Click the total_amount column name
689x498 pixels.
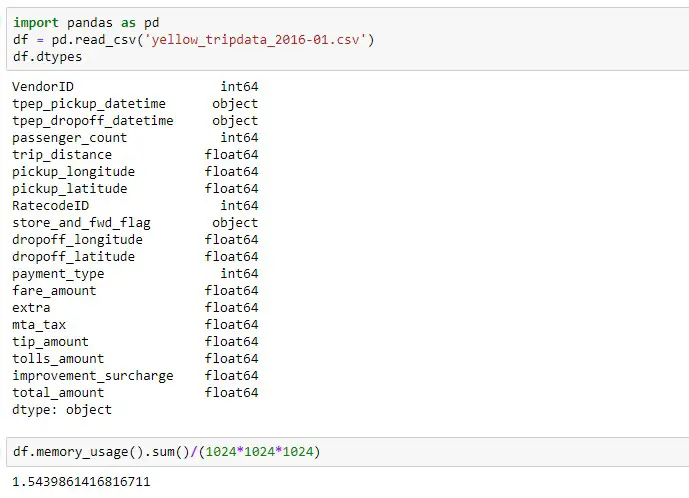click(x=58, y=393)
